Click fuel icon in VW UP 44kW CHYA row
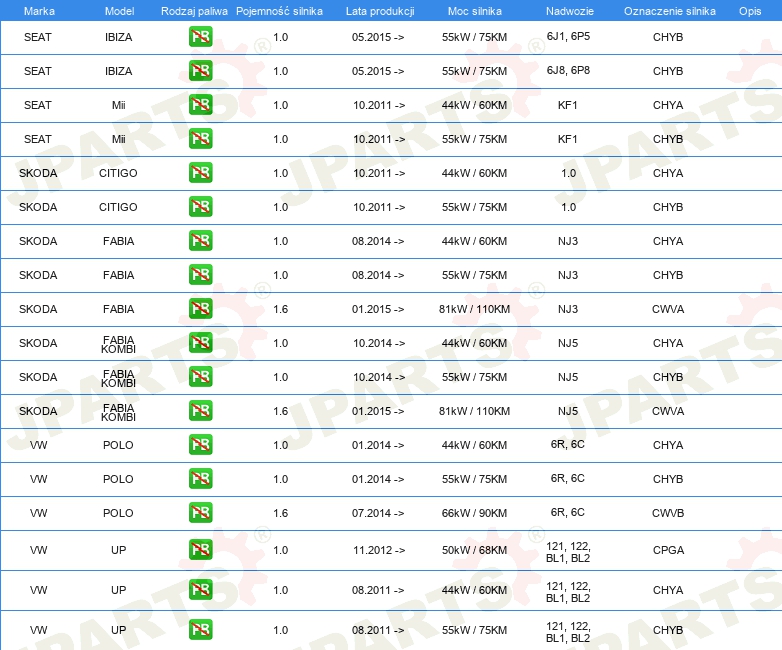 pyautogui.click(x=200, y=590)
